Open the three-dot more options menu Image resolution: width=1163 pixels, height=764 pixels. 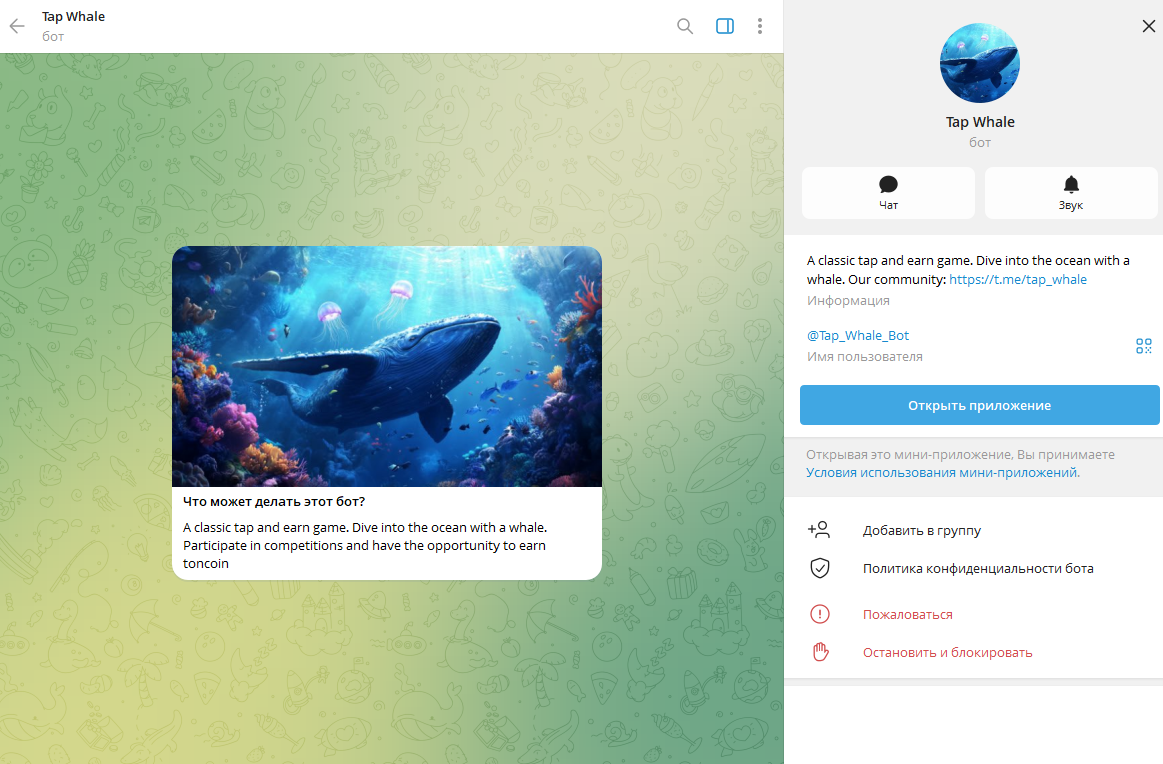(760, 26)
